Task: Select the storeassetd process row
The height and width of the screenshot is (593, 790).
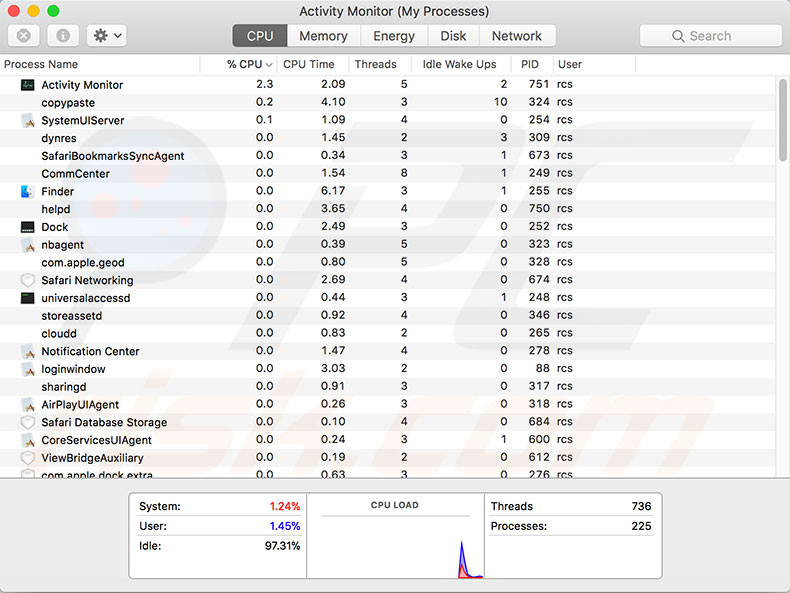Action: tap(387, 315)
